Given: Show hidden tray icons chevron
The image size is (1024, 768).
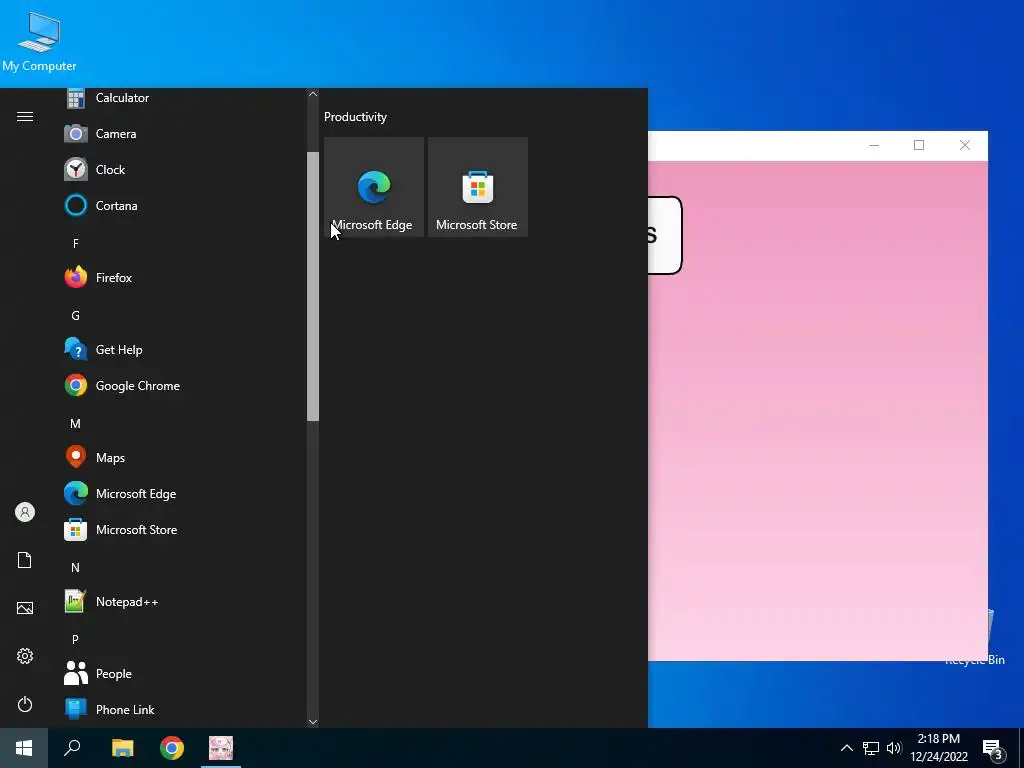Looking at the screenshot, I should 846,748.
